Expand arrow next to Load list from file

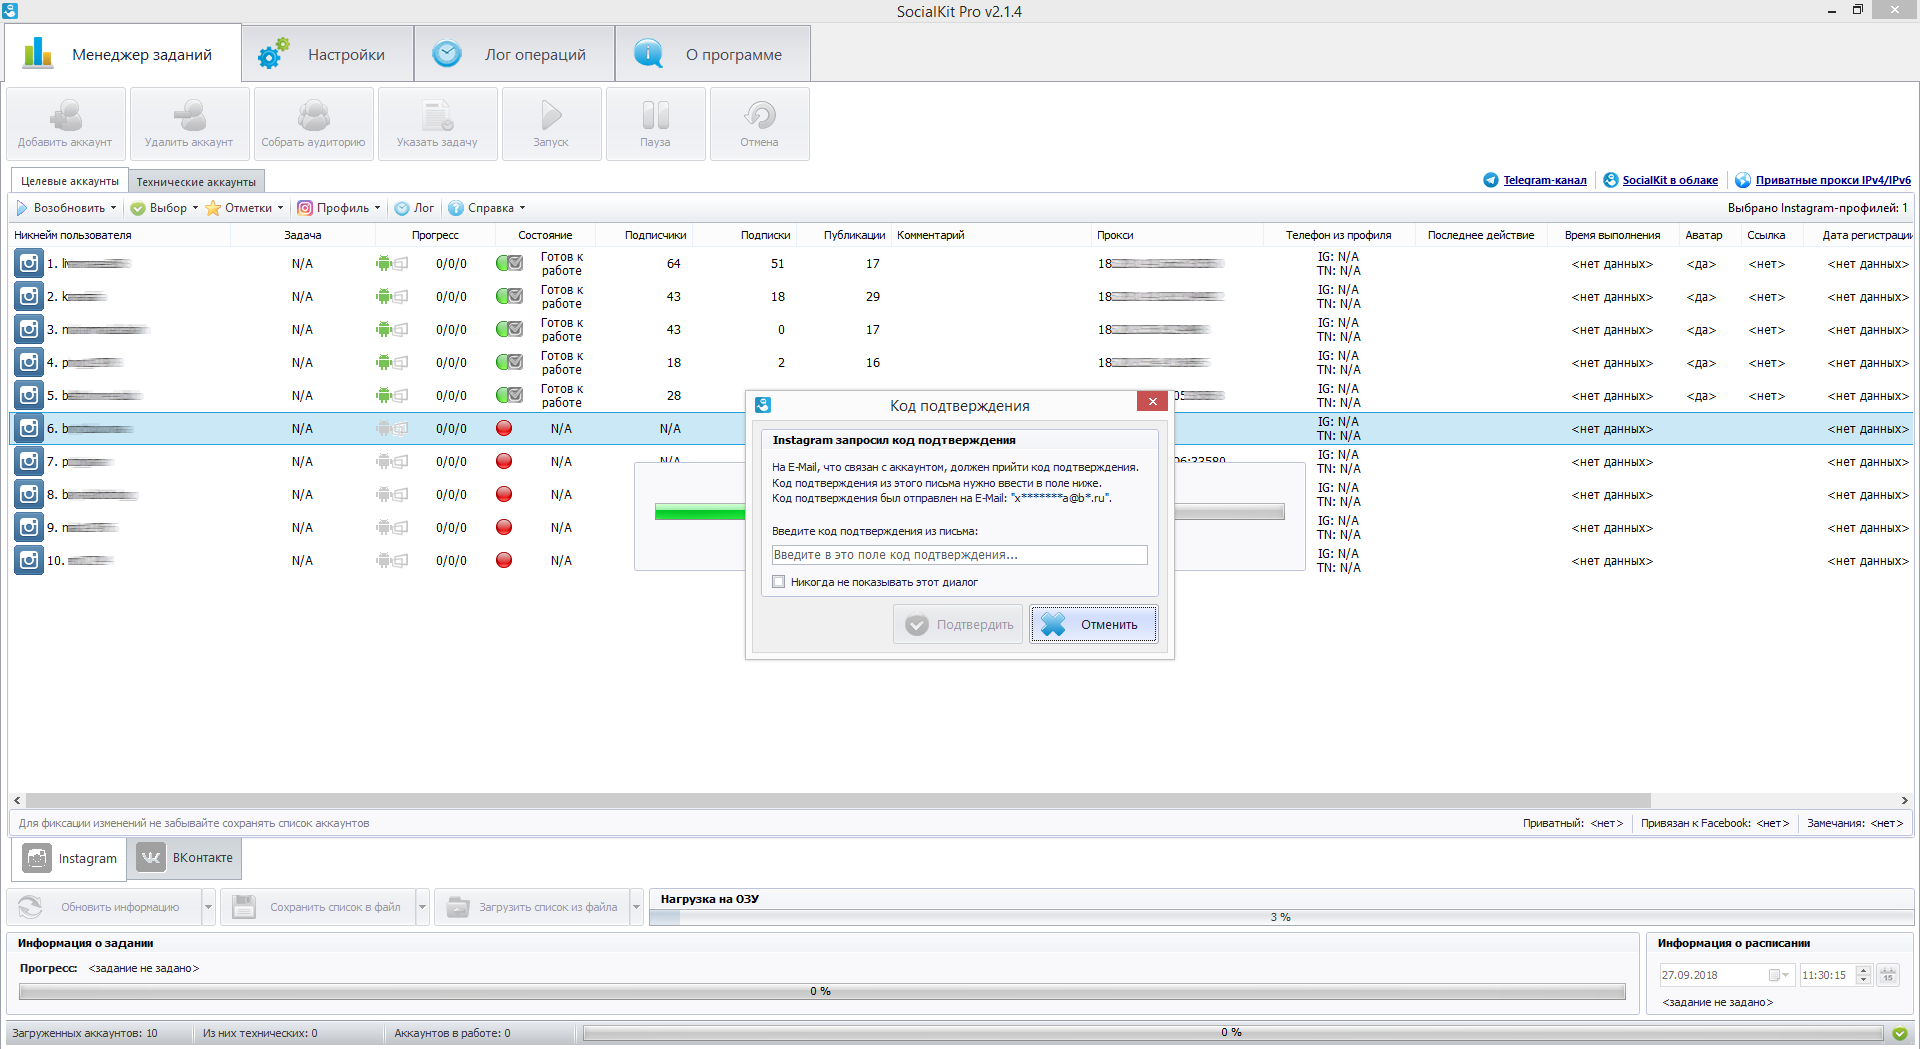[x=636, y=907]
